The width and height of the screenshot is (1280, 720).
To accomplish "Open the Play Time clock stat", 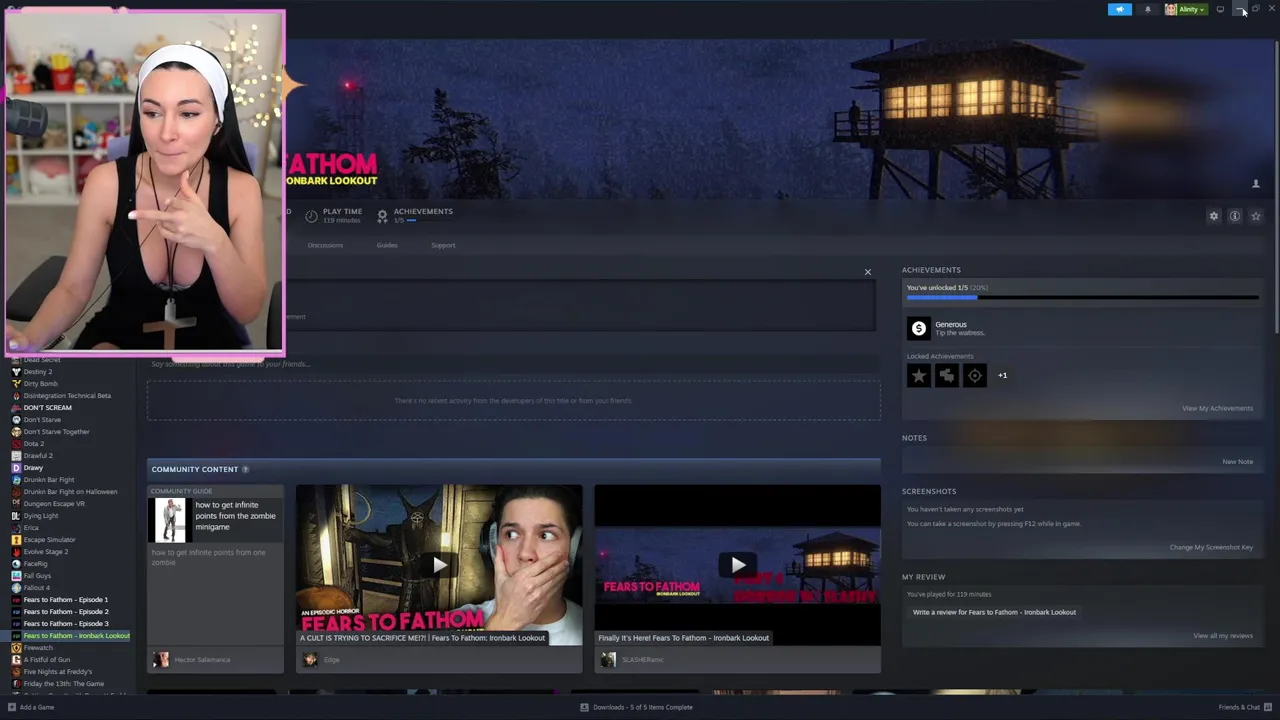I will tap(334, 215).
